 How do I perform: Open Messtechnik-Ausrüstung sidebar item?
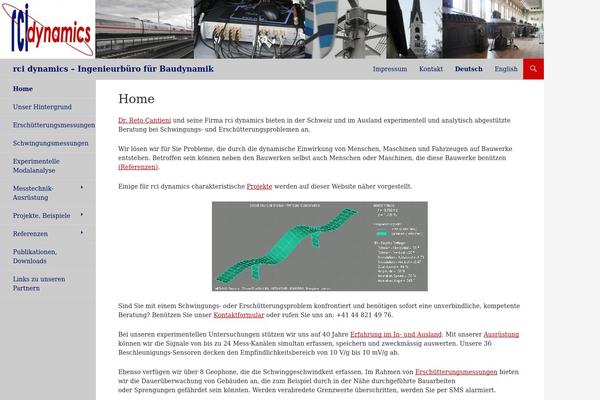[33, 193]
